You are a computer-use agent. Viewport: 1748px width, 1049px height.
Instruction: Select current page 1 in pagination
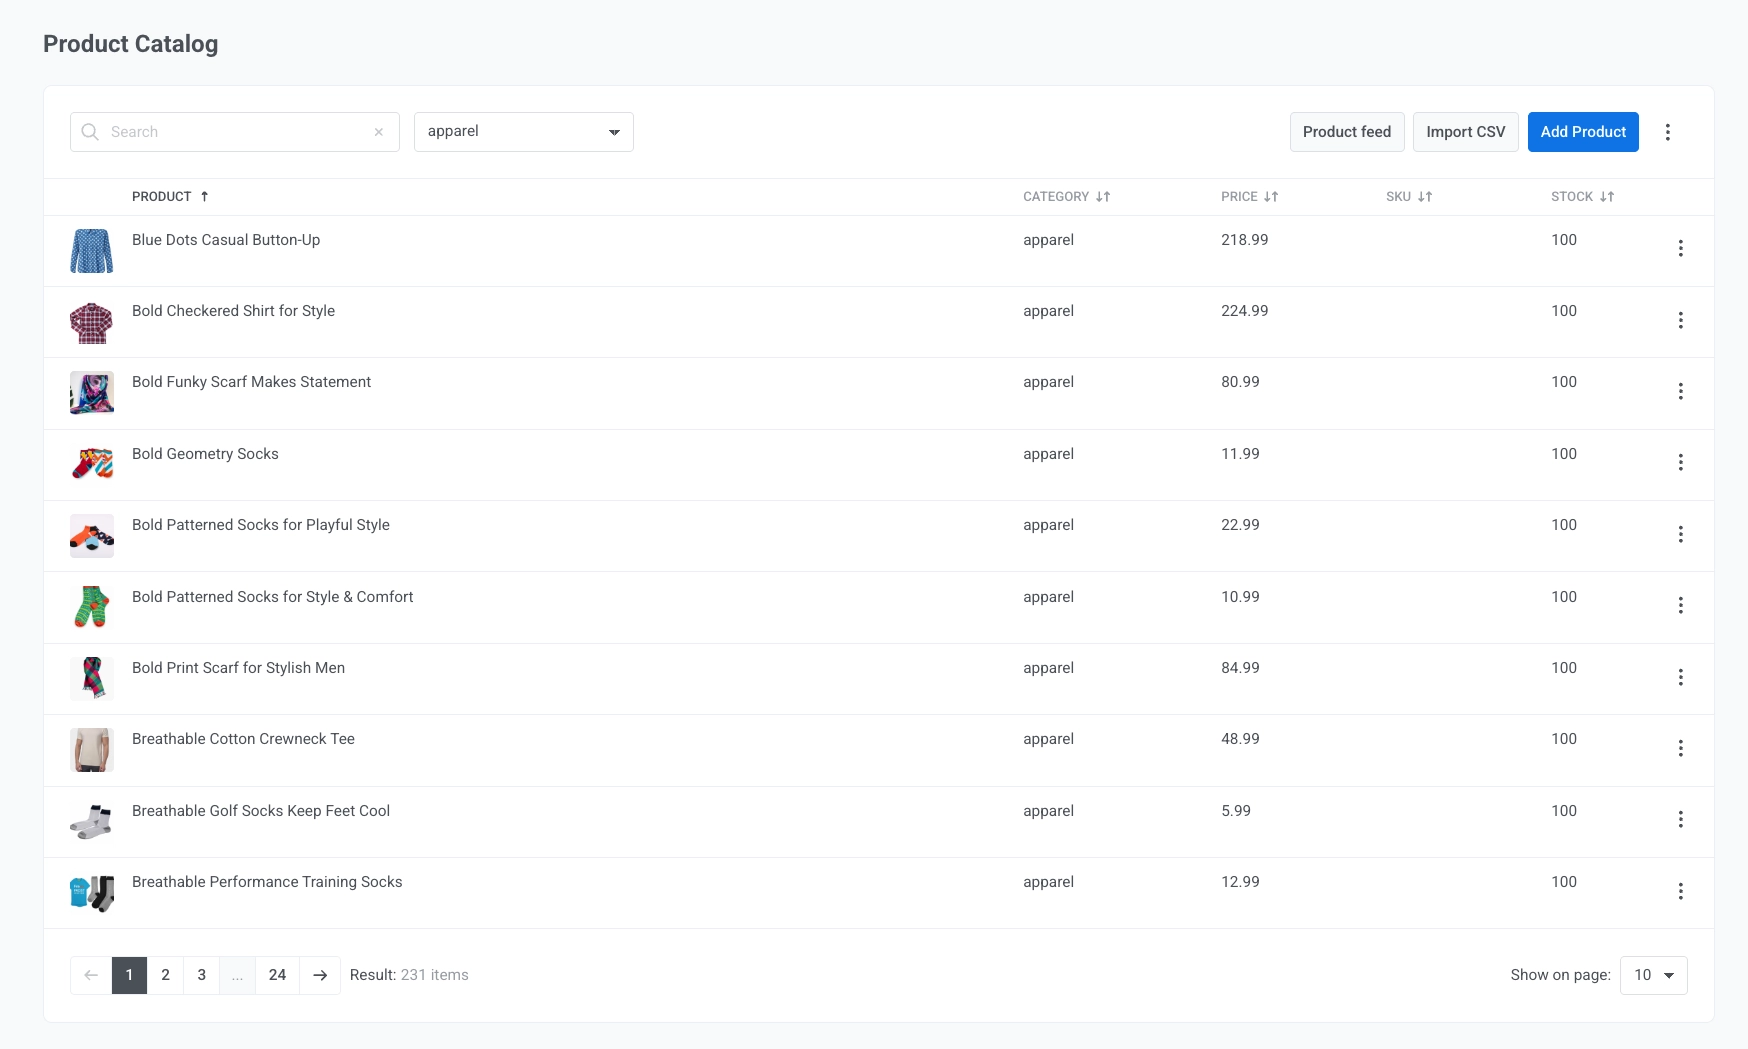point(129,975)
